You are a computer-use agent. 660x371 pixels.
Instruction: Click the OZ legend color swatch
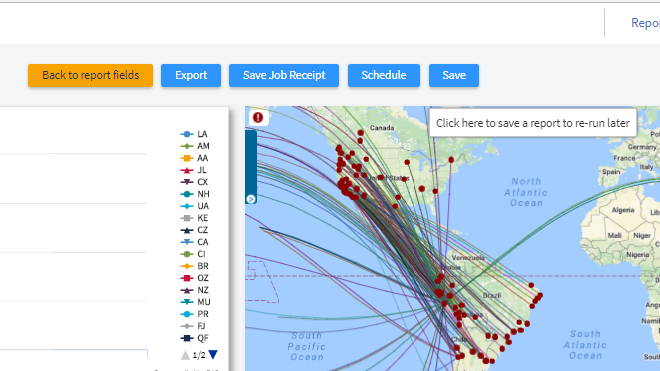[x=187, y=278]
